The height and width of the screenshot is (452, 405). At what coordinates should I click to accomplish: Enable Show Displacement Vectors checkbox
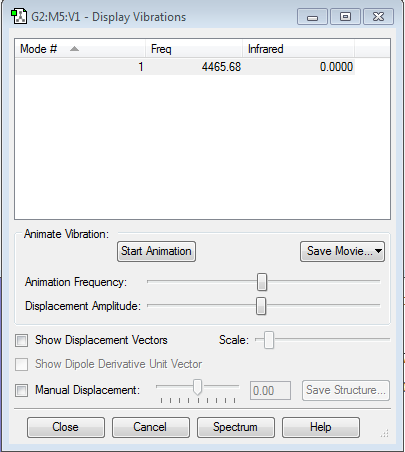tap(22, 341)
